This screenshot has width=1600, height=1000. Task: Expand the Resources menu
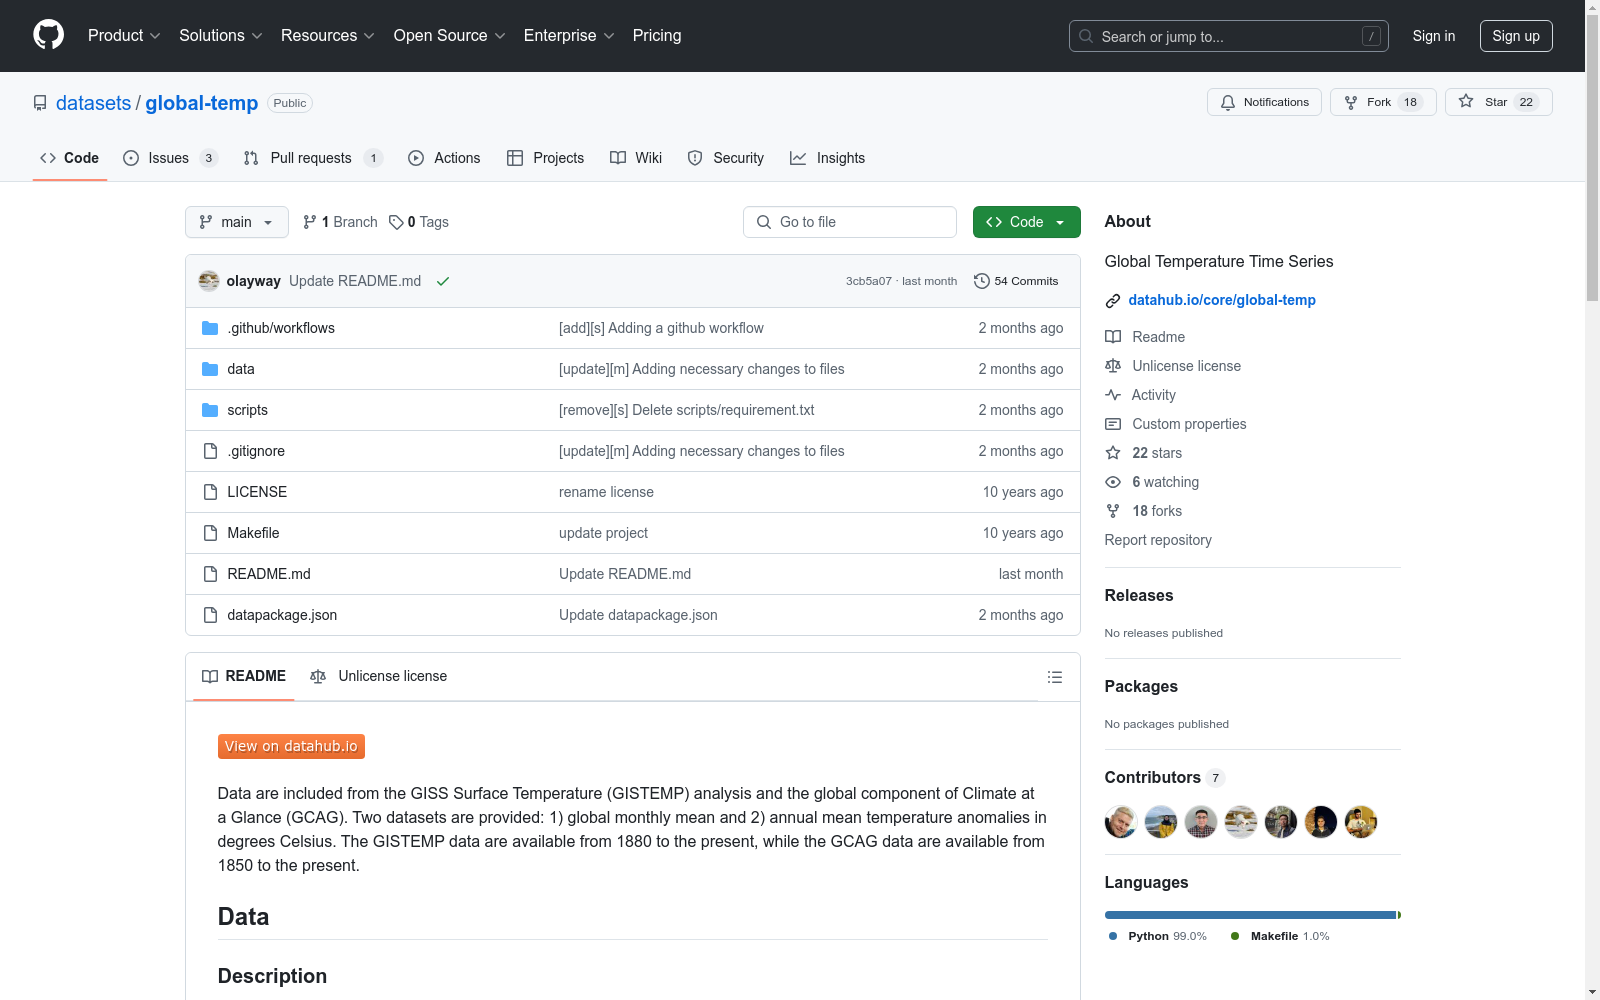(328, 35)
